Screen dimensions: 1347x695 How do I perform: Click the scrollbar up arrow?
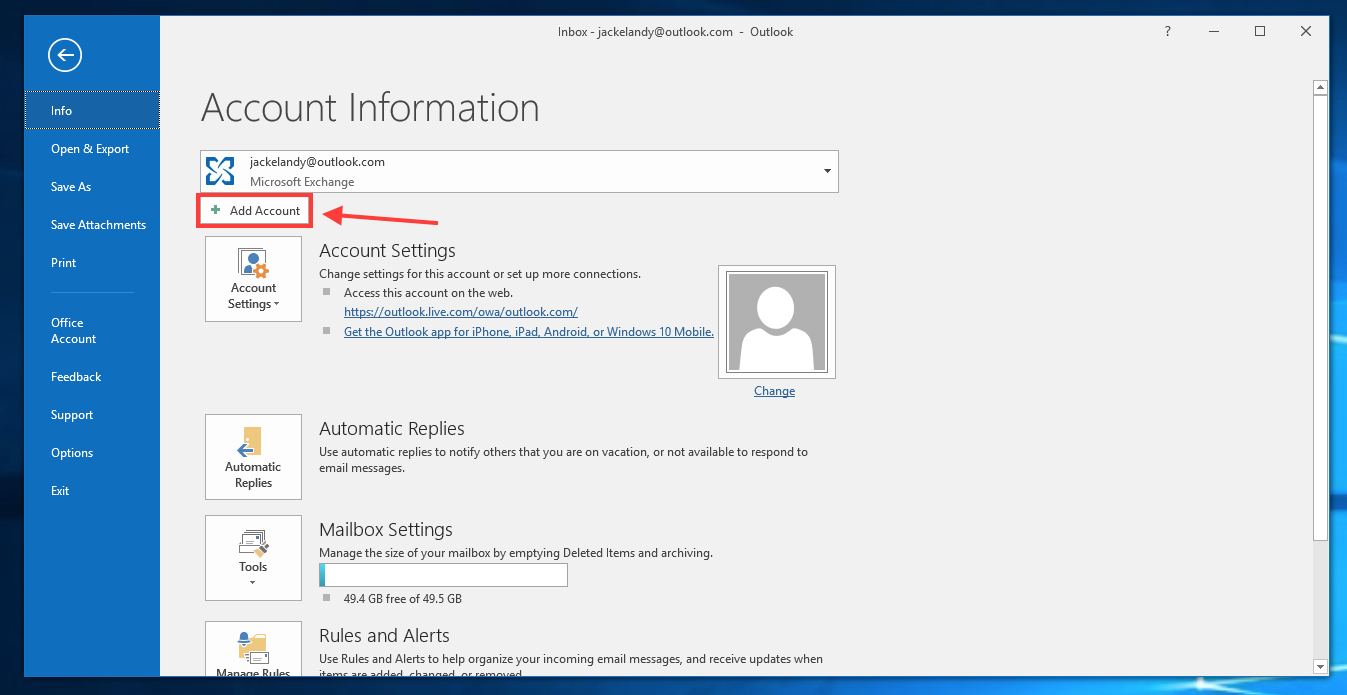point(1320,88)
